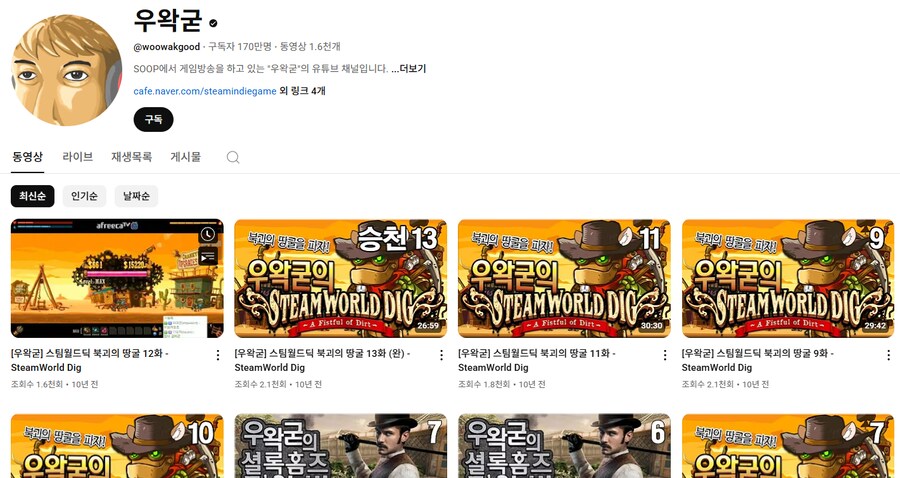Screen dimensions: 900x478
Task: Switch to the 동영상 tab
Action: pos(28,157)
